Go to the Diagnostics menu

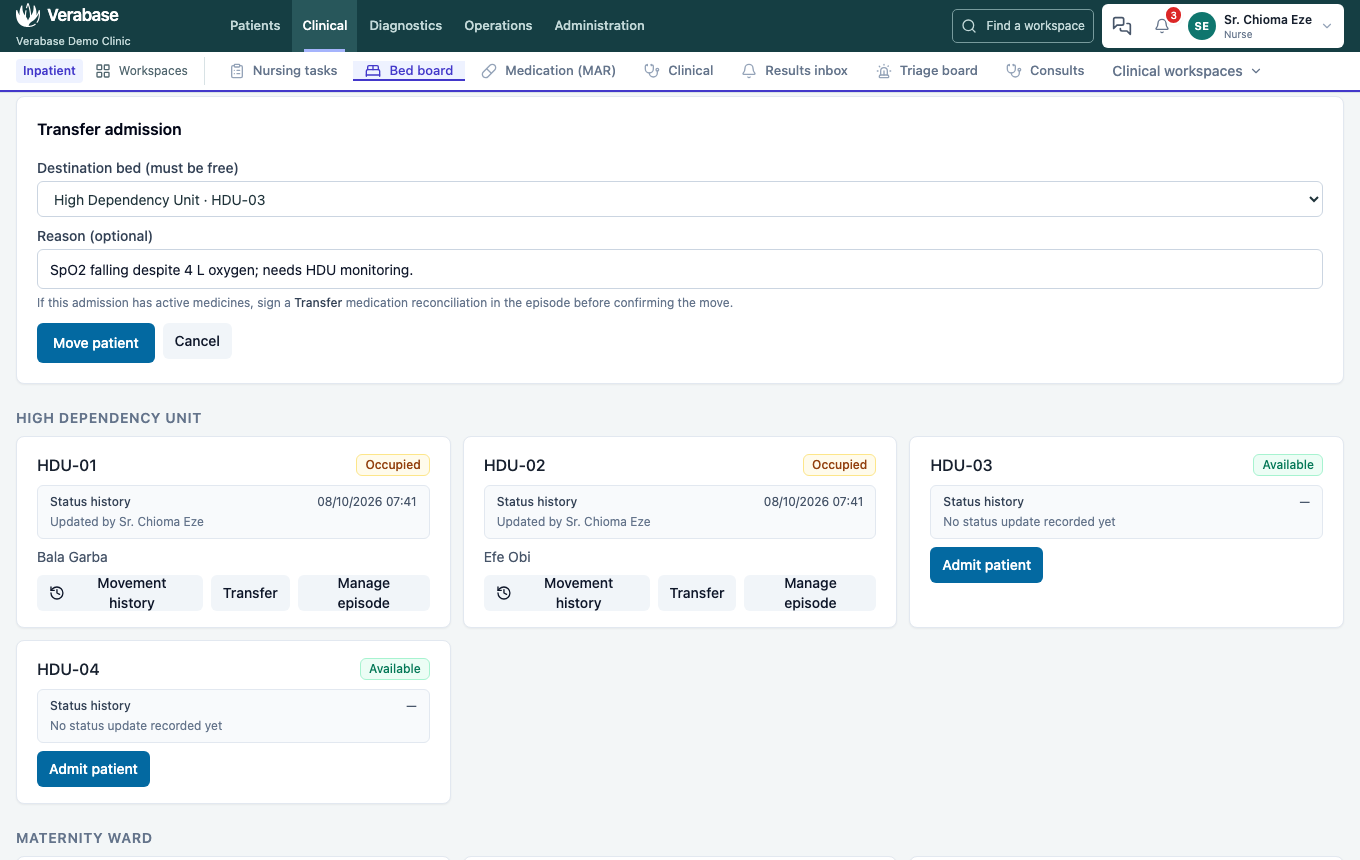pos(405,26)
